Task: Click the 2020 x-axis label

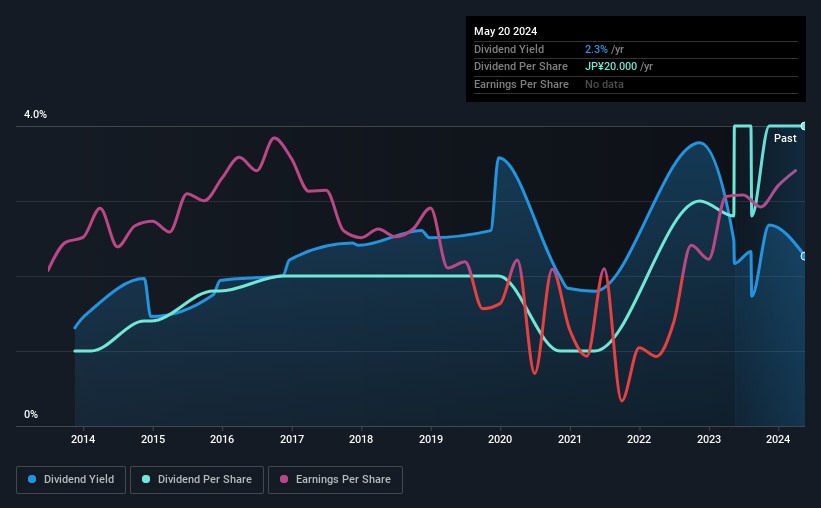Action: [x=500, y=439]
